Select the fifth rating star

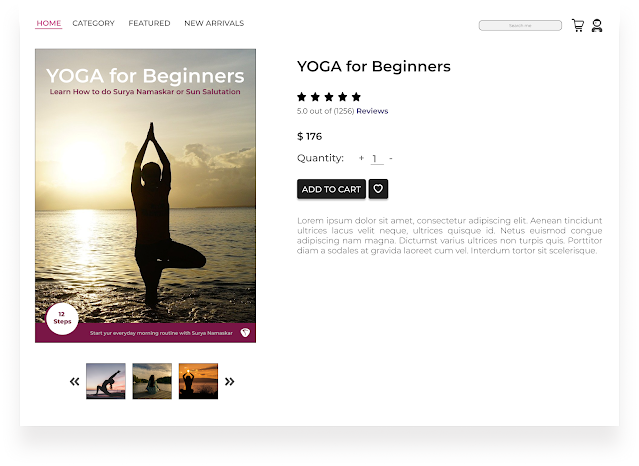[356, 97]
